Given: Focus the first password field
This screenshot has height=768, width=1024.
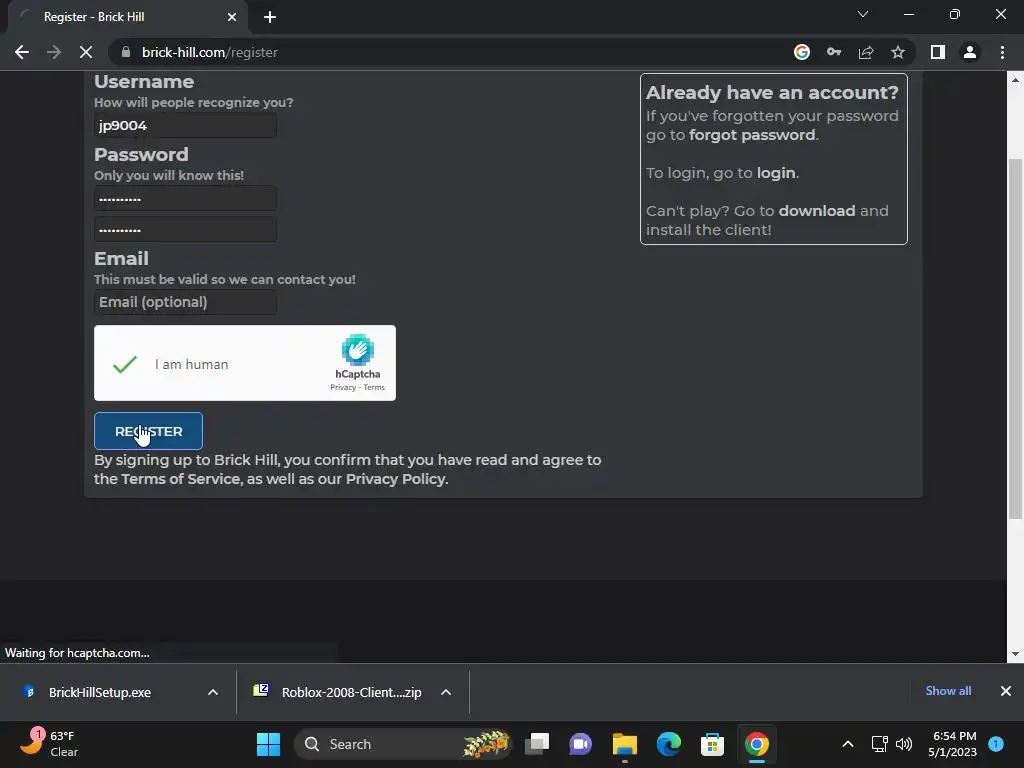Looking at the screenshot, I should (185, 199).
